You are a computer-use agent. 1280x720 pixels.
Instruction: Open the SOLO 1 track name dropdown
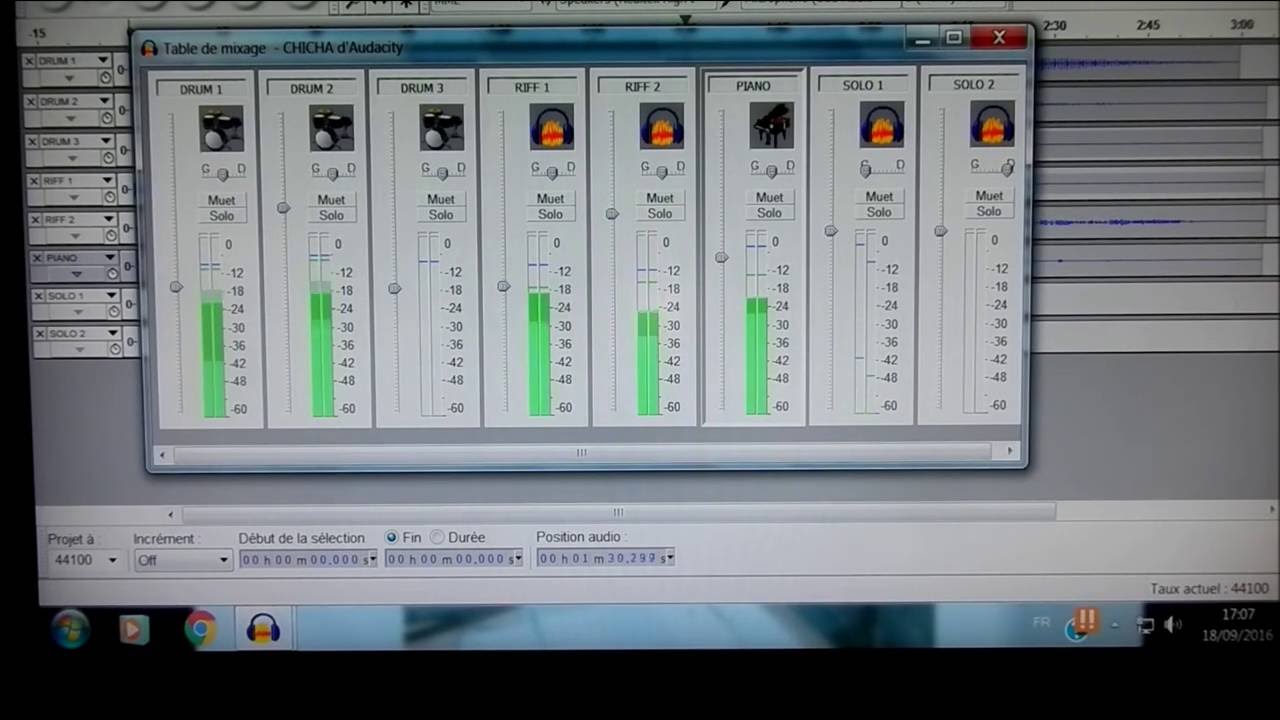111,295
